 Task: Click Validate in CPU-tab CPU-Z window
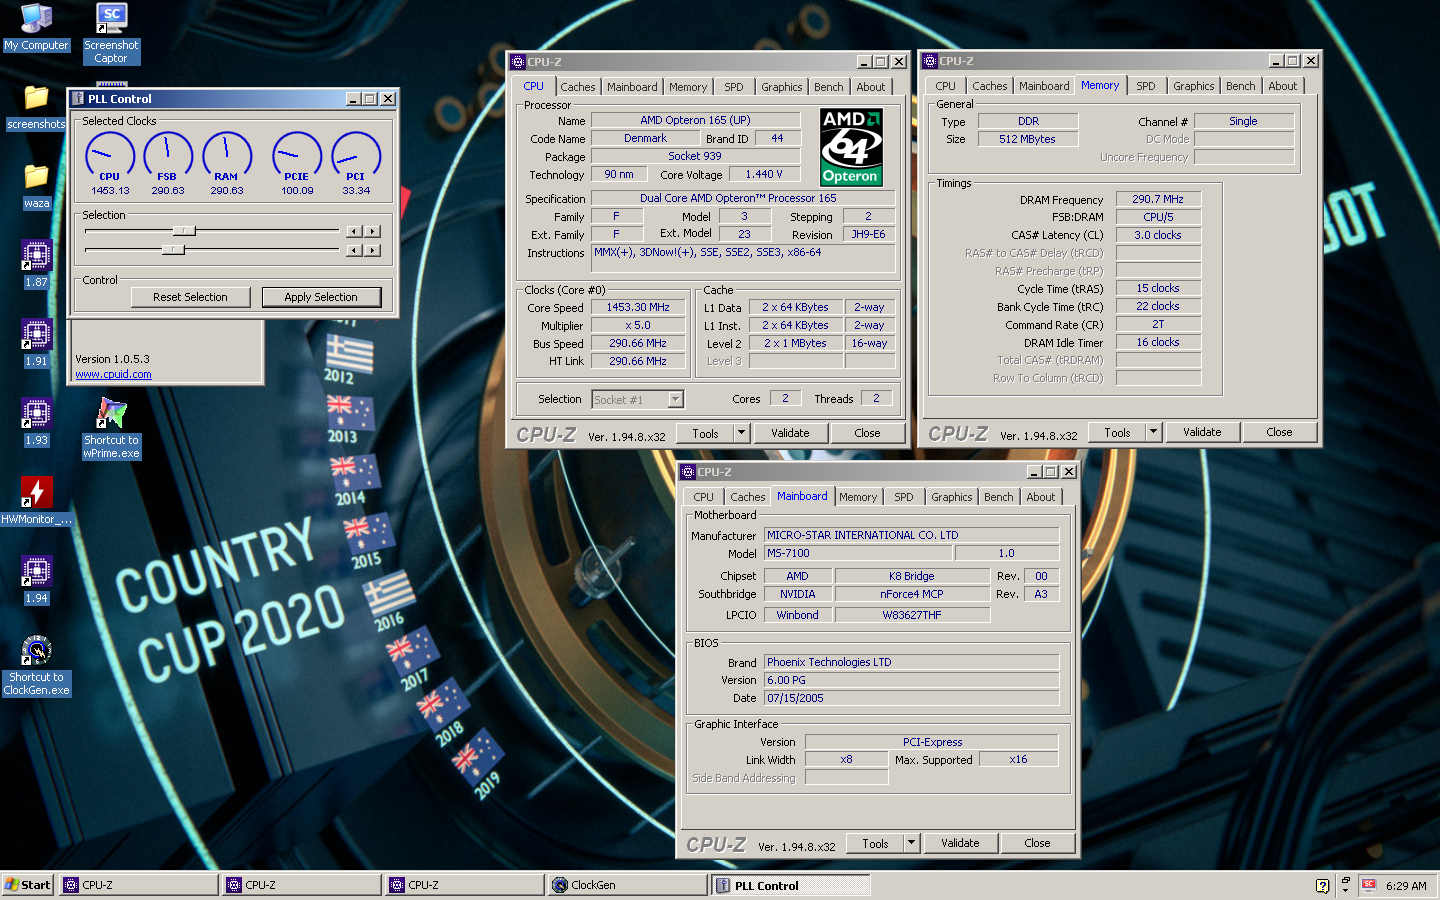coord(790,433)
